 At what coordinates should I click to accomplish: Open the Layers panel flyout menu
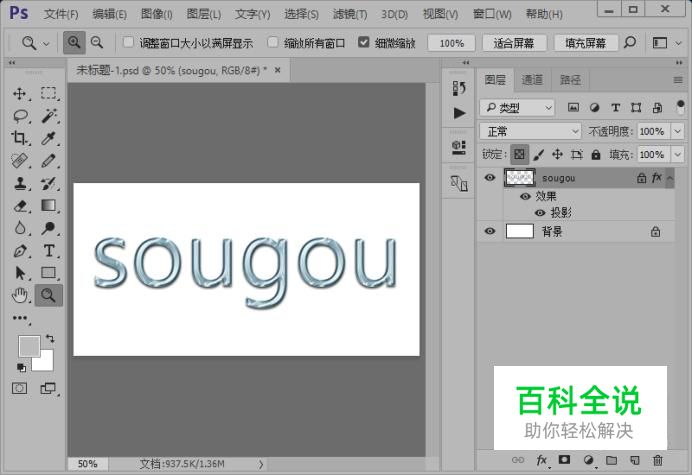[678, 80]
